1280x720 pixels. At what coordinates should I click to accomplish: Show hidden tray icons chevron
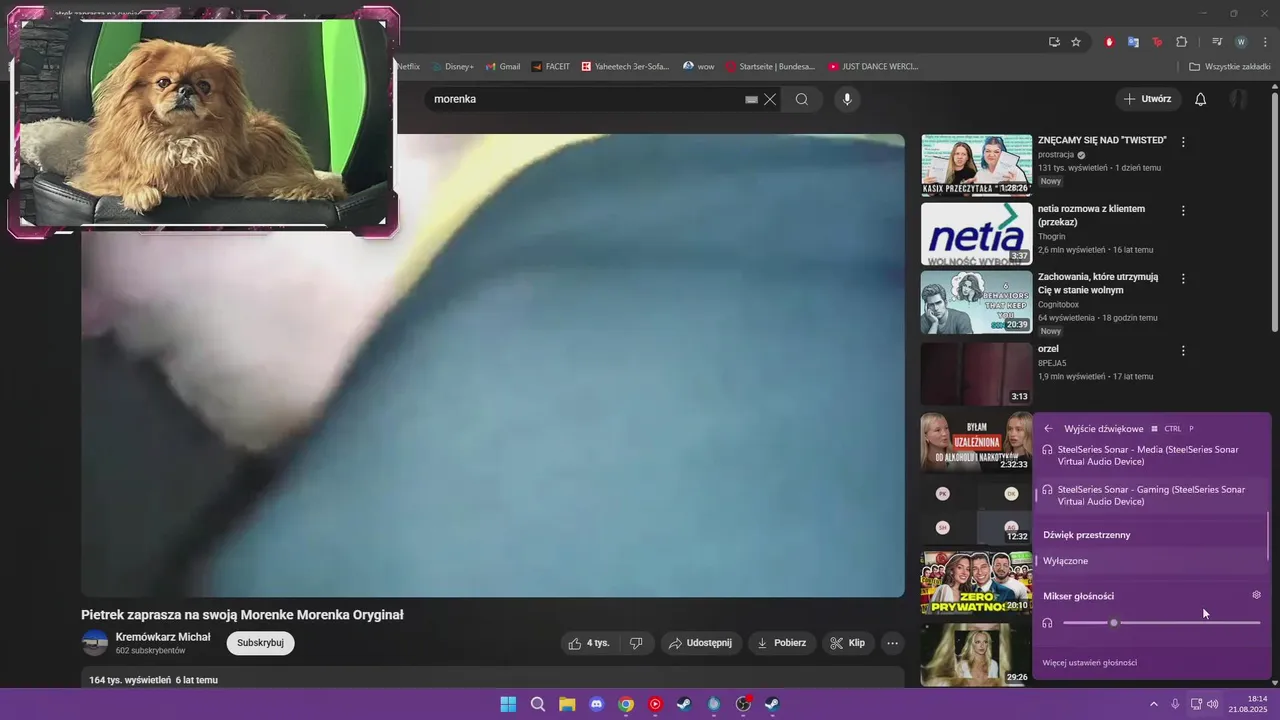tap(1153, 704)
